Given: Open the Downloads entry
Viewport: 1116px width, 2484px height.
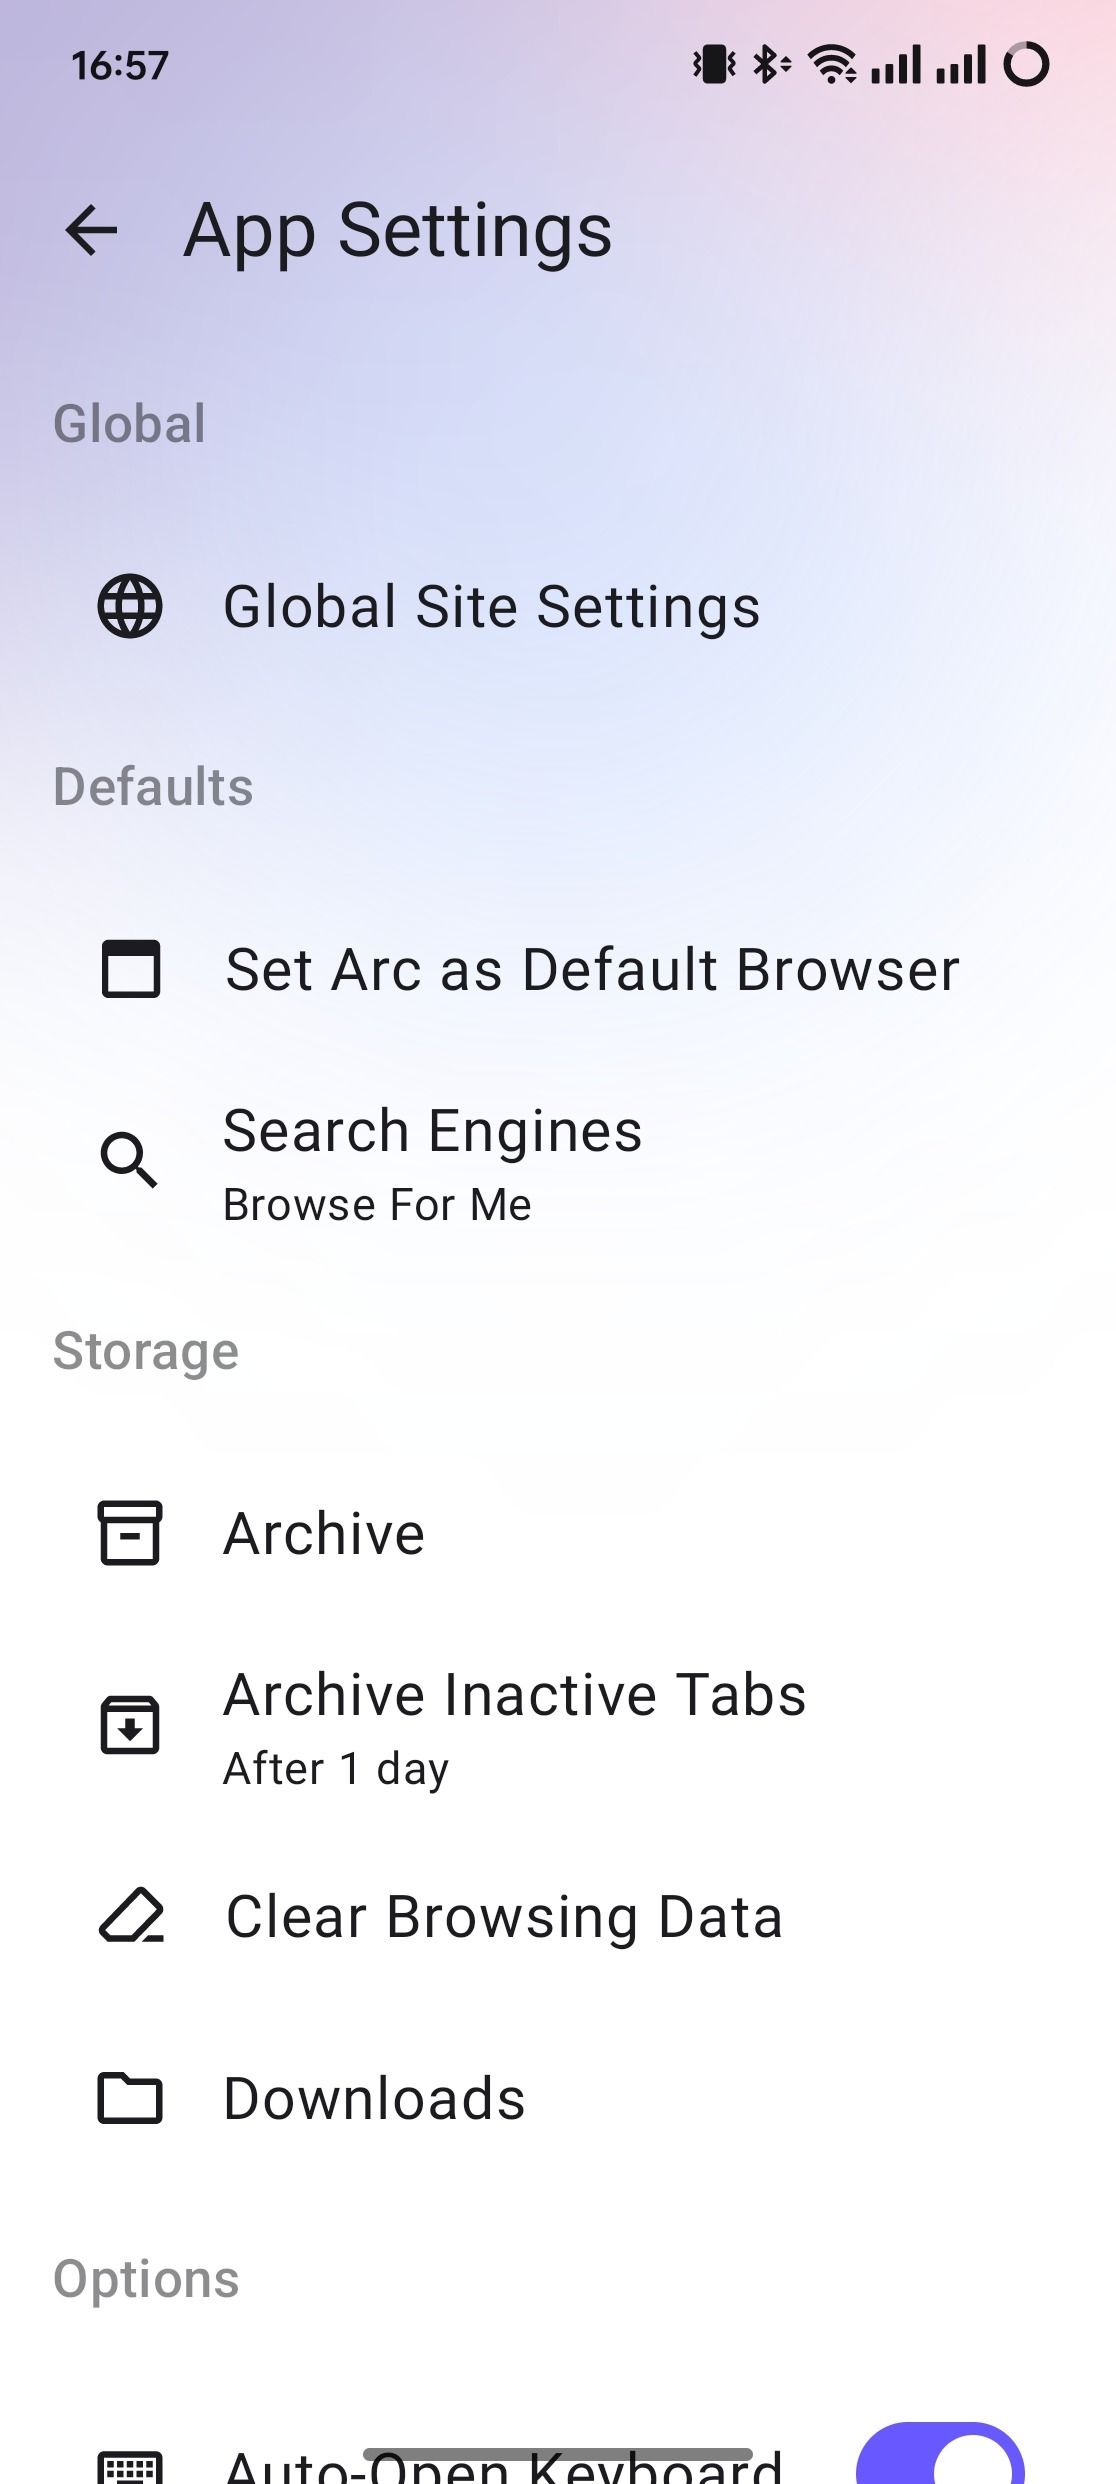Looking at the screenshot, I should tap(374, 2098).
